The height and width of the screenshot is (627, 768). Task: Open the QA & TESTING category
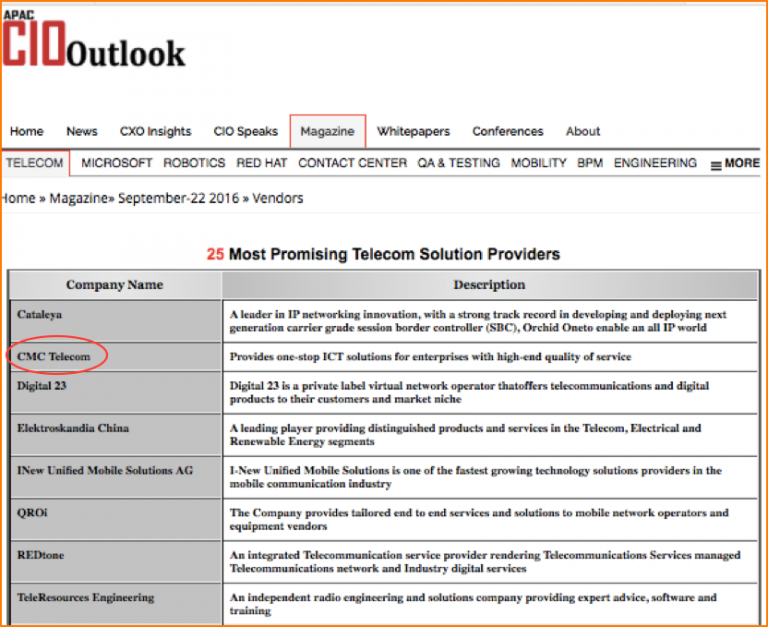(458, 163)
